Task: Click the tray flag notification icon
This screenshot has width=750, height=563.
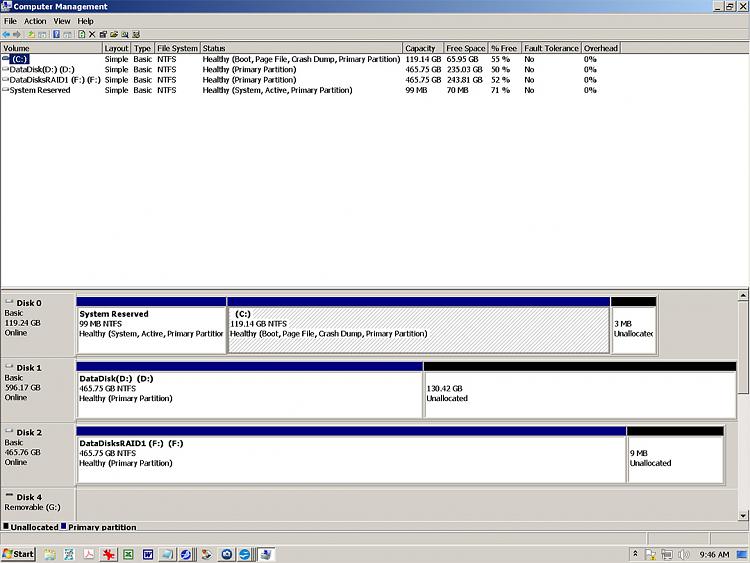Action: tap(650, 554)
